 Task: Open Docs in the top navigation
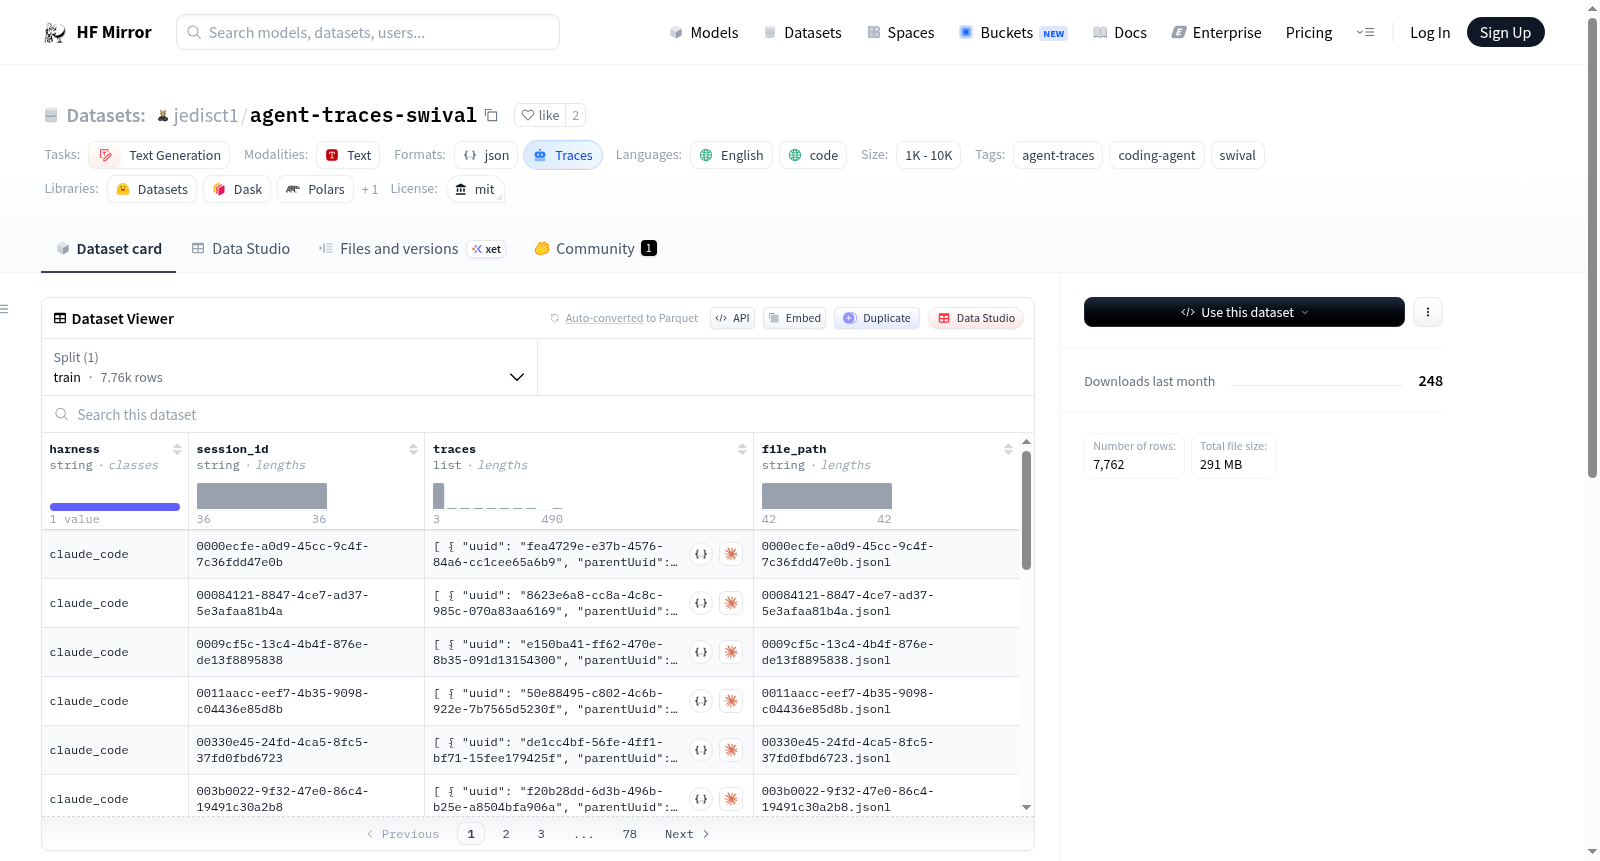point(1120,32)
